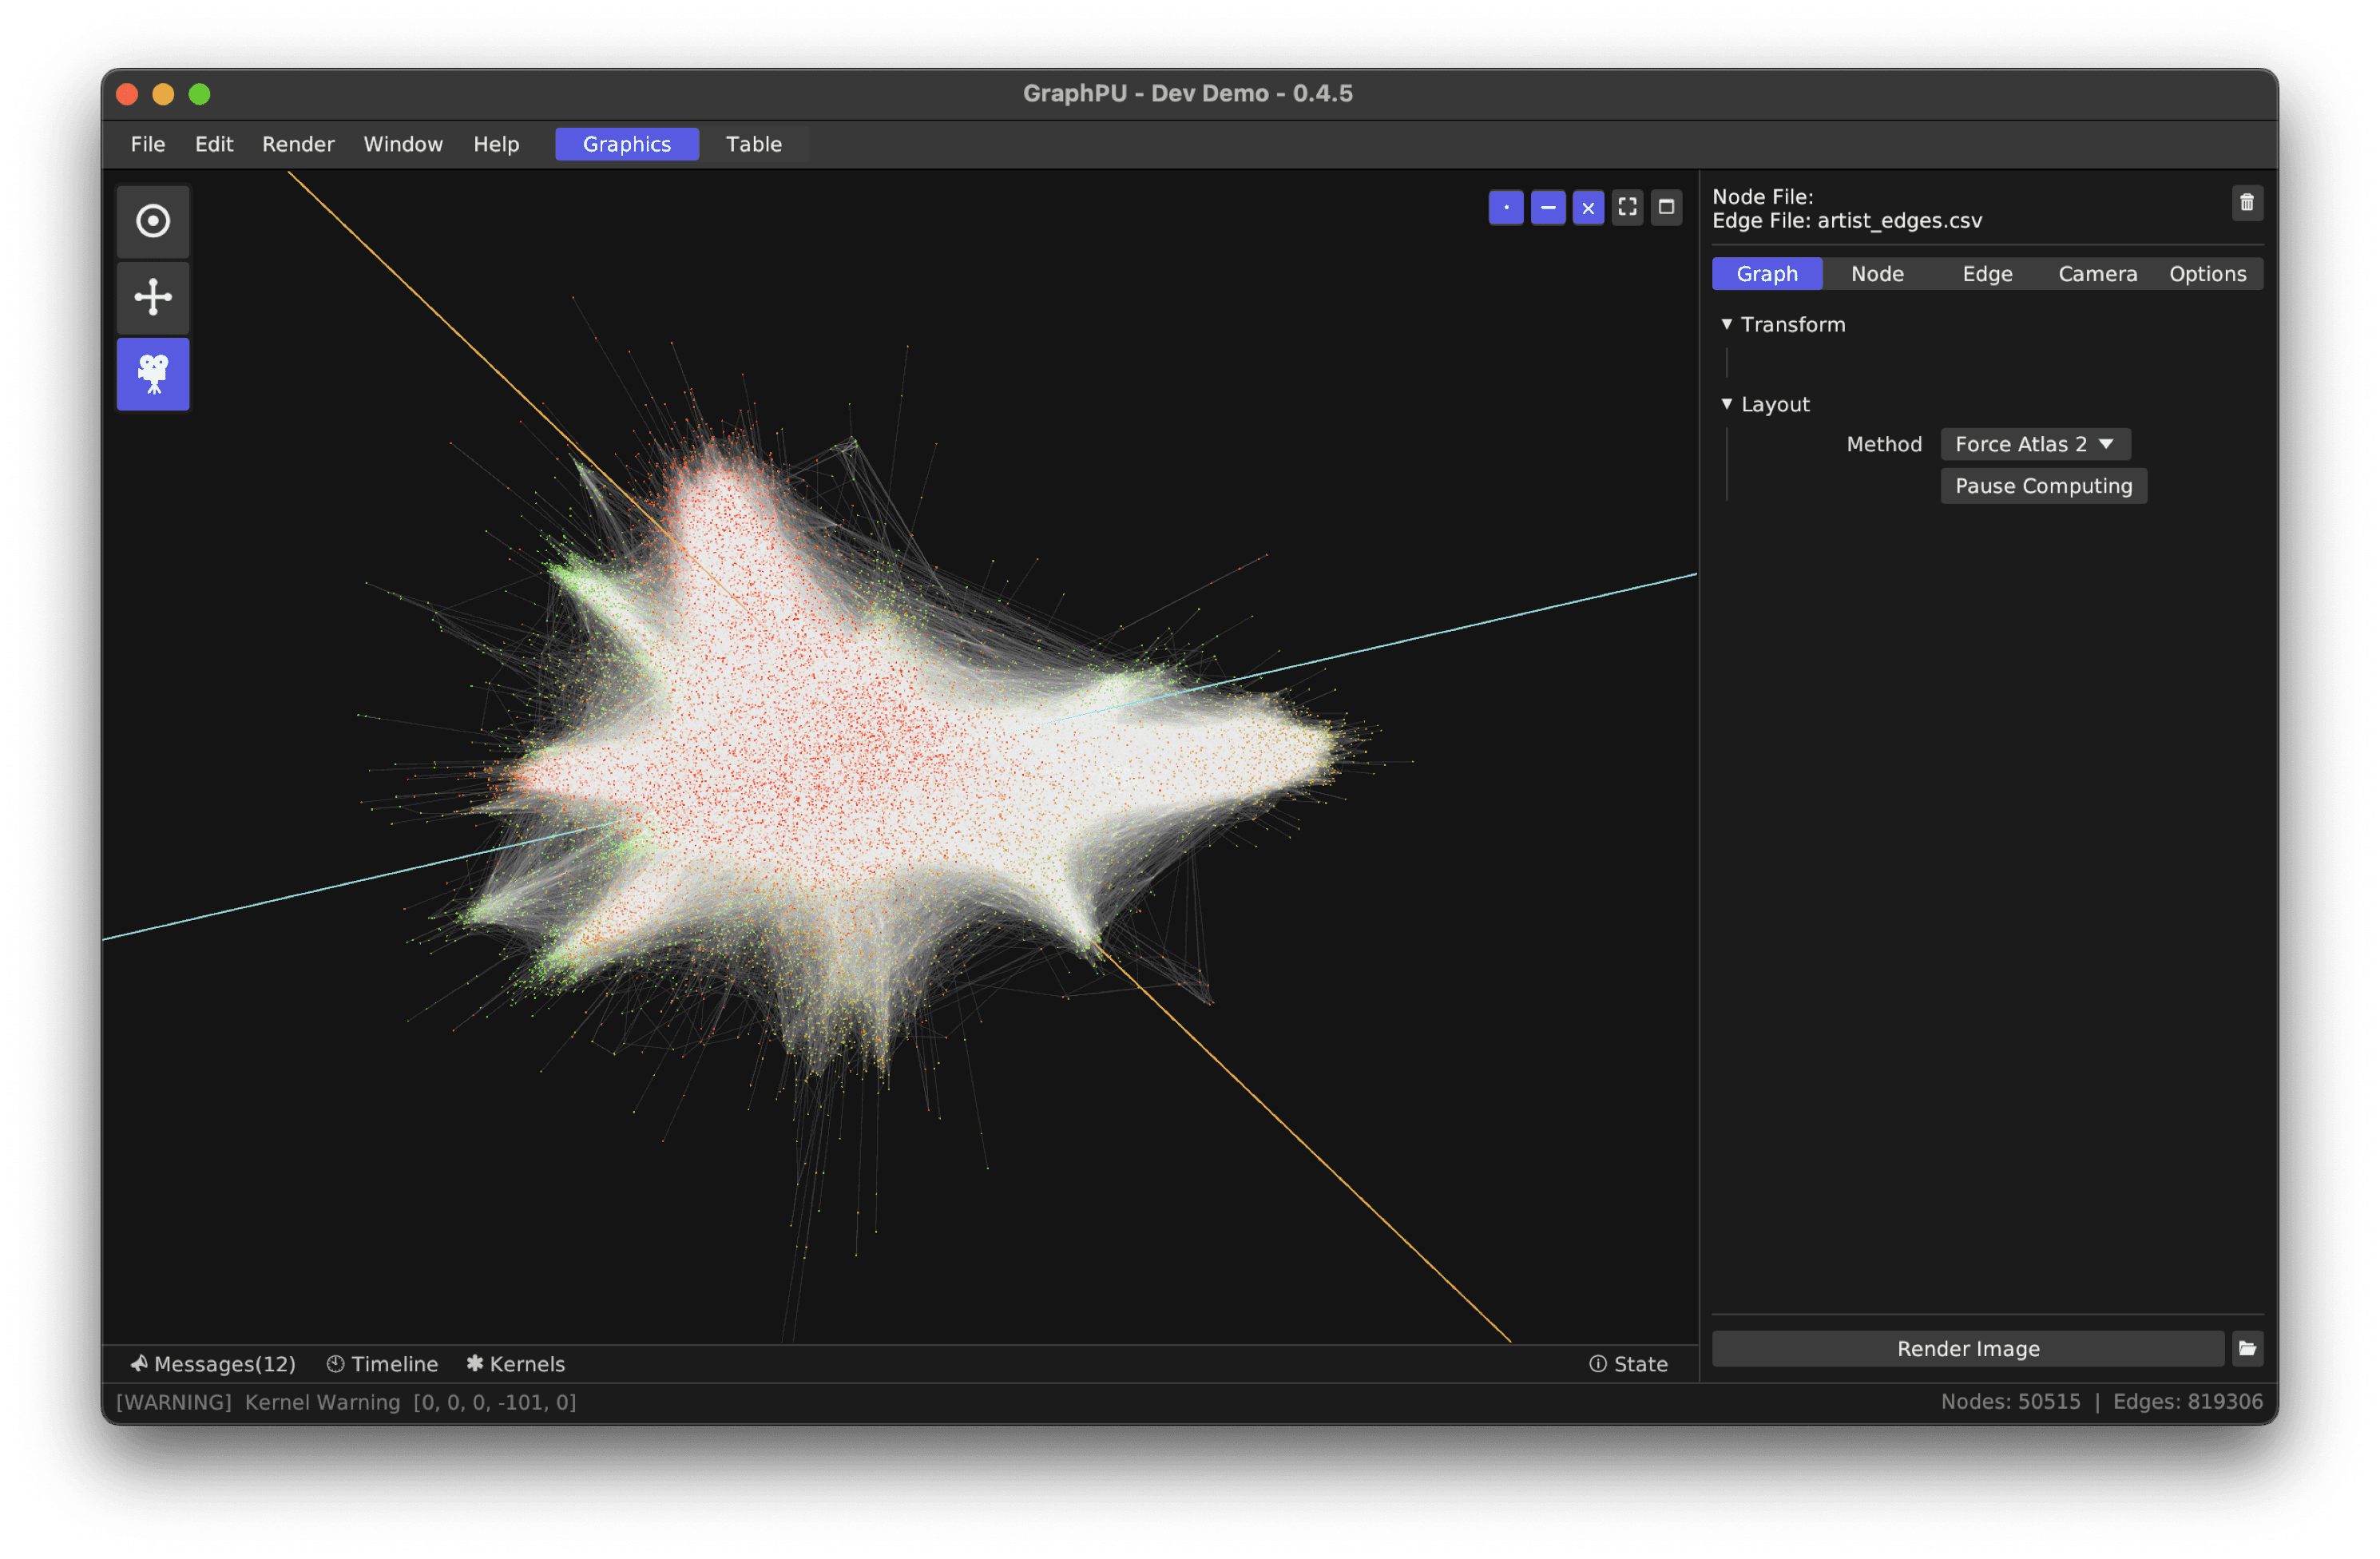Click the Render Image button
The width and height of the screenshot is (2380, 1559).
pyautogui.click(x=1967, y=1348)
